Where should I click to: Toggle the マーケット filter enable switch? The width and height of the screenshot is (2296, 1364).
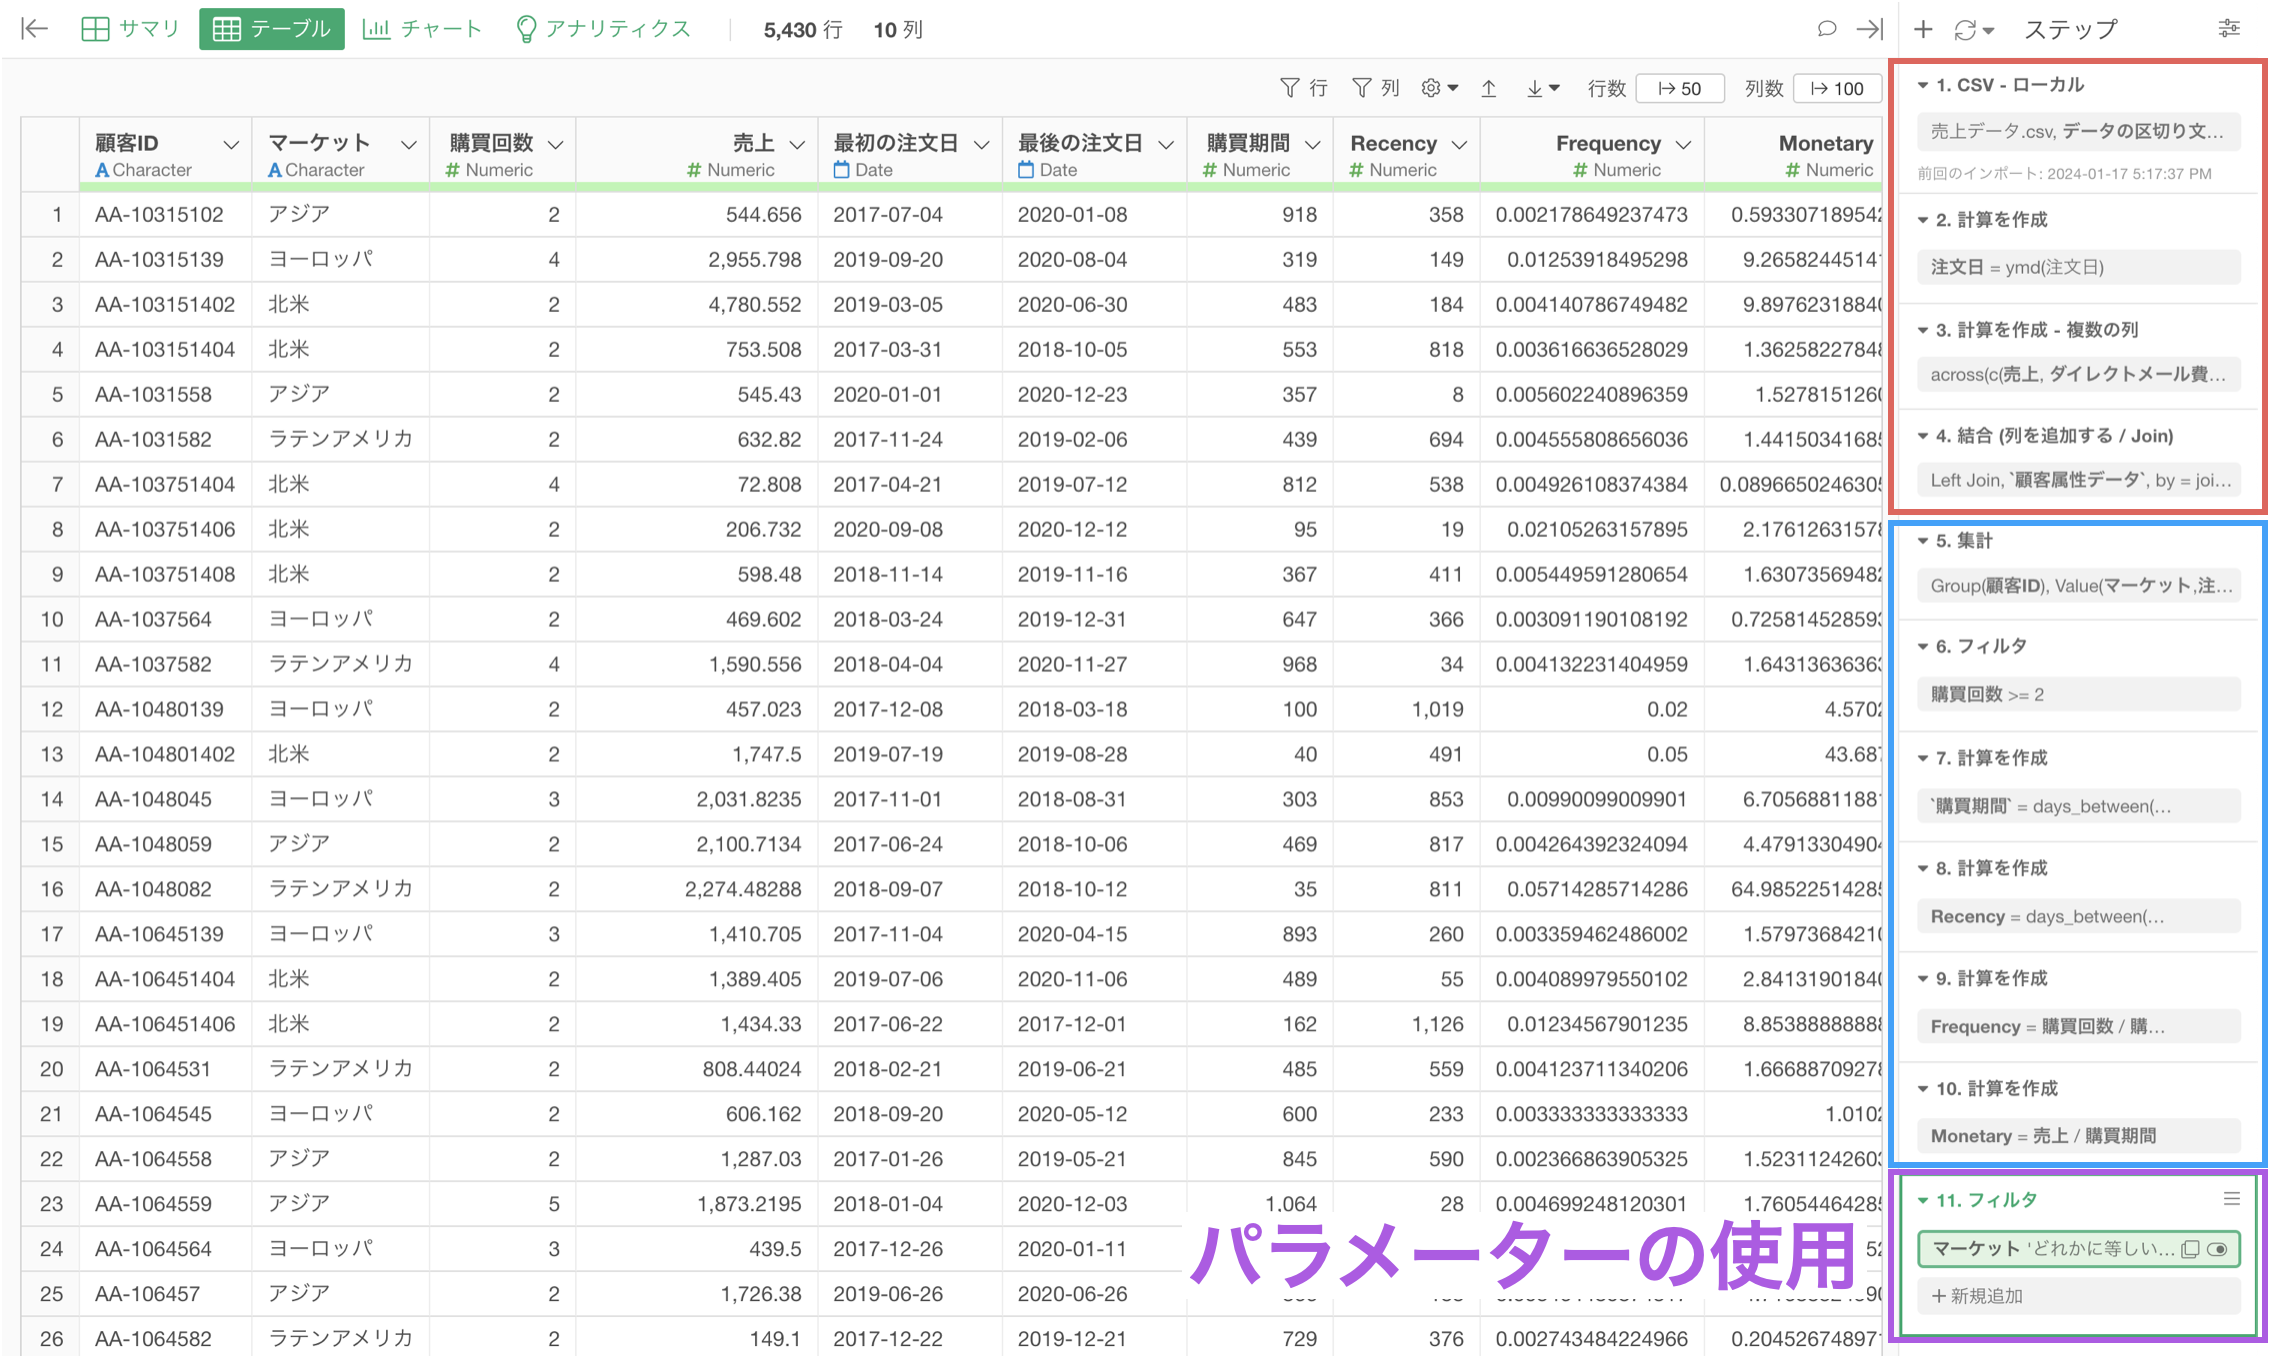pos(2216,1249)
